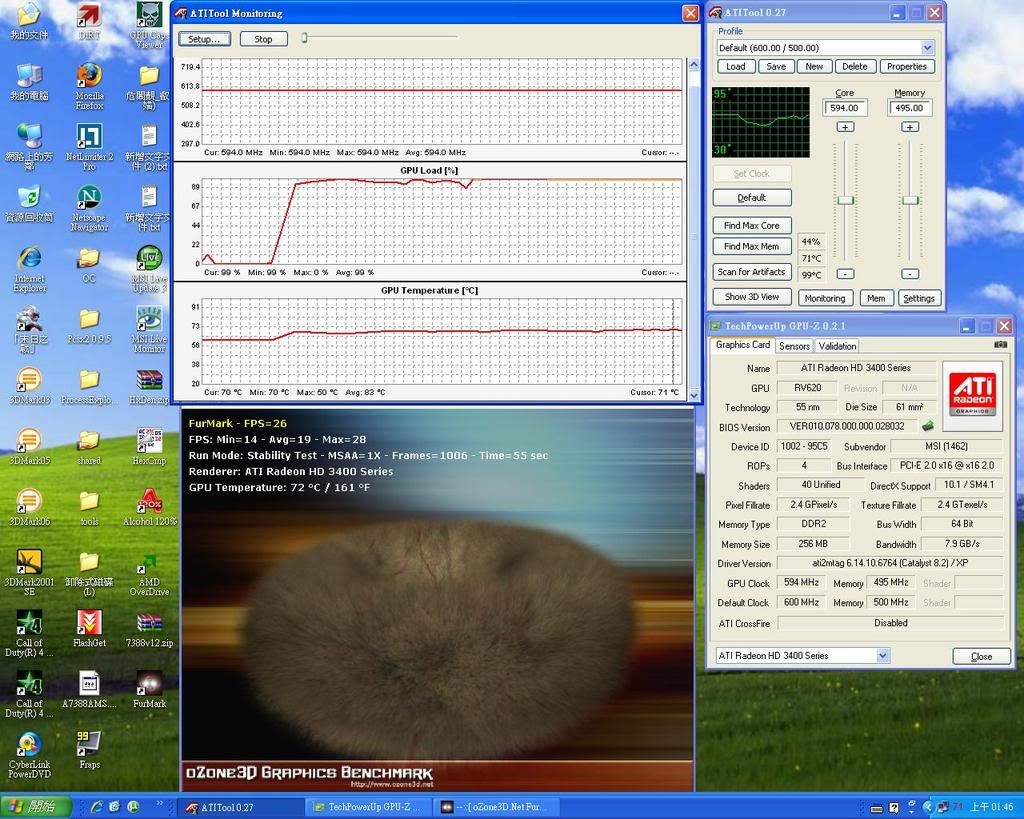The width and height of the screenshot is (1024, 819).
Task: Click Scan for Artifacts button
Action: (752, 272)
